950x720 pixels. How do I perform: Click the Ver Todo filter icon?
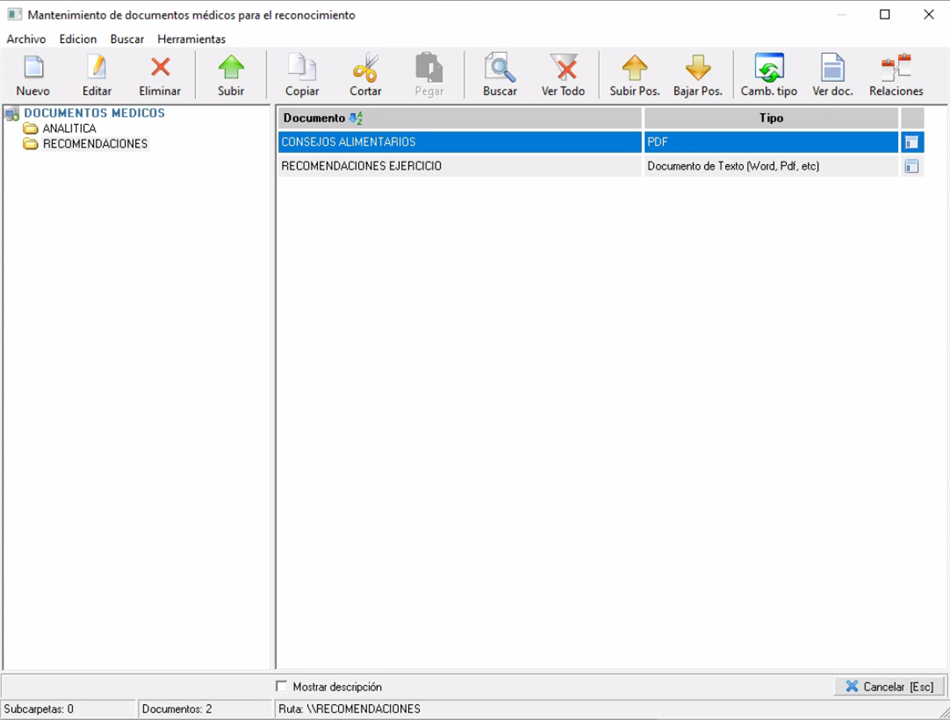tap(563, 69)
